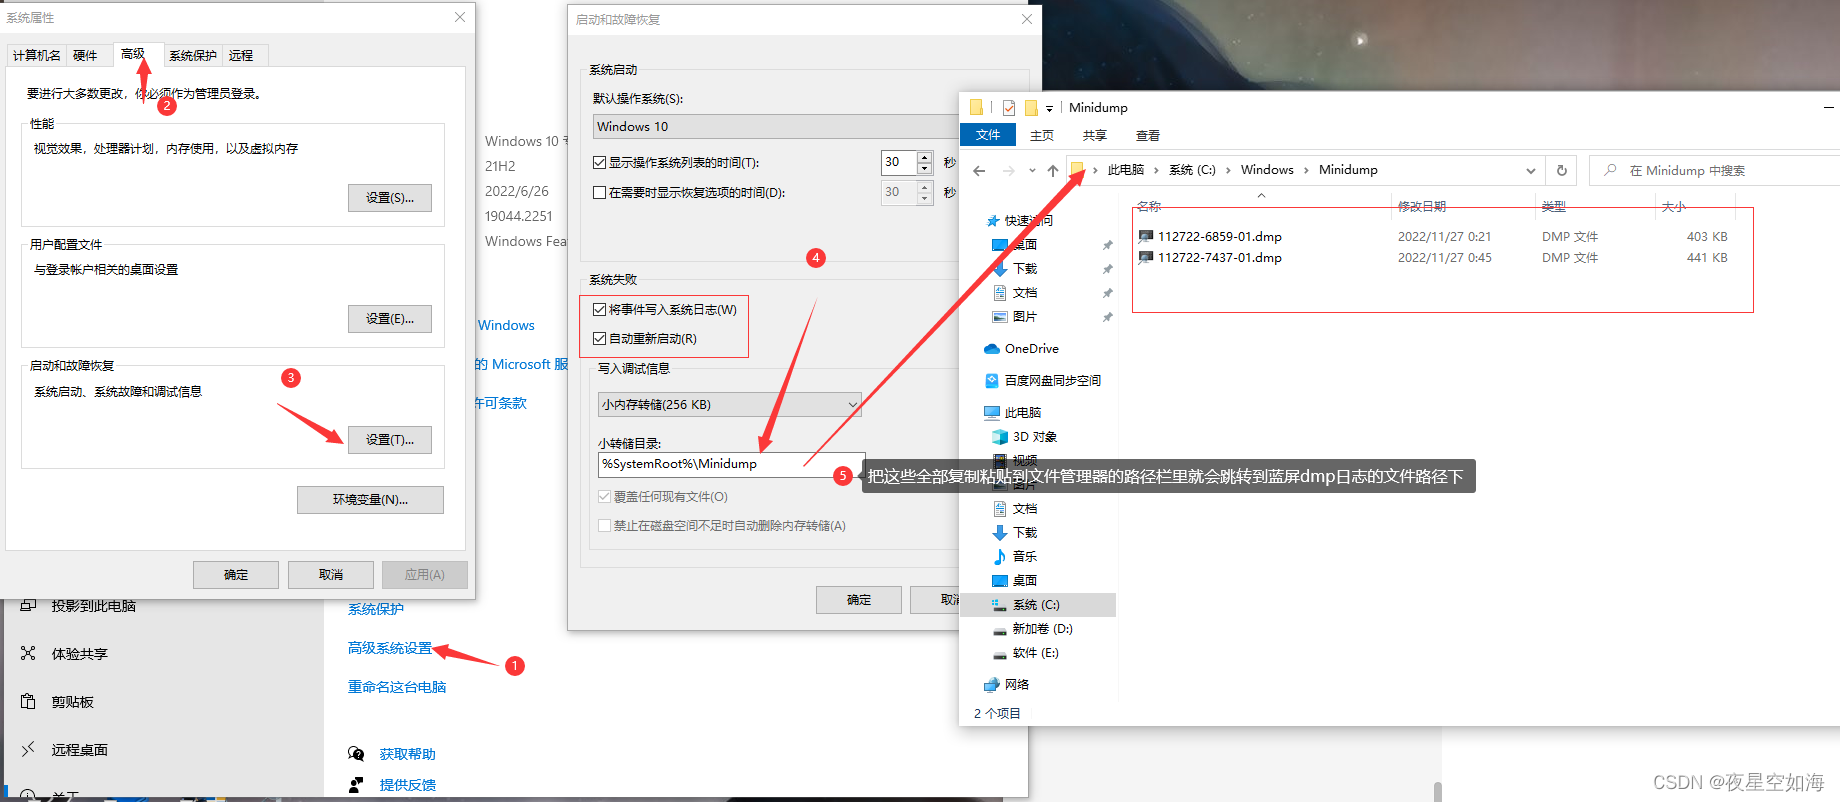
Task: Click 获取帮助 link
Action: click(408, 754)
